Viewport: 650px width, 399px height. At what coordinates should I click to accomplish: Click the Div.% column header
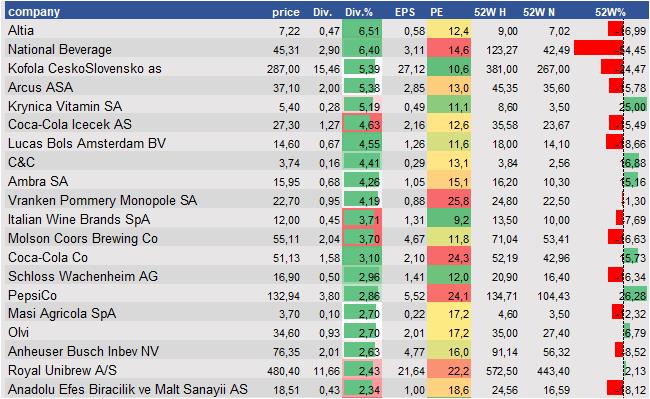pos(359,12)
